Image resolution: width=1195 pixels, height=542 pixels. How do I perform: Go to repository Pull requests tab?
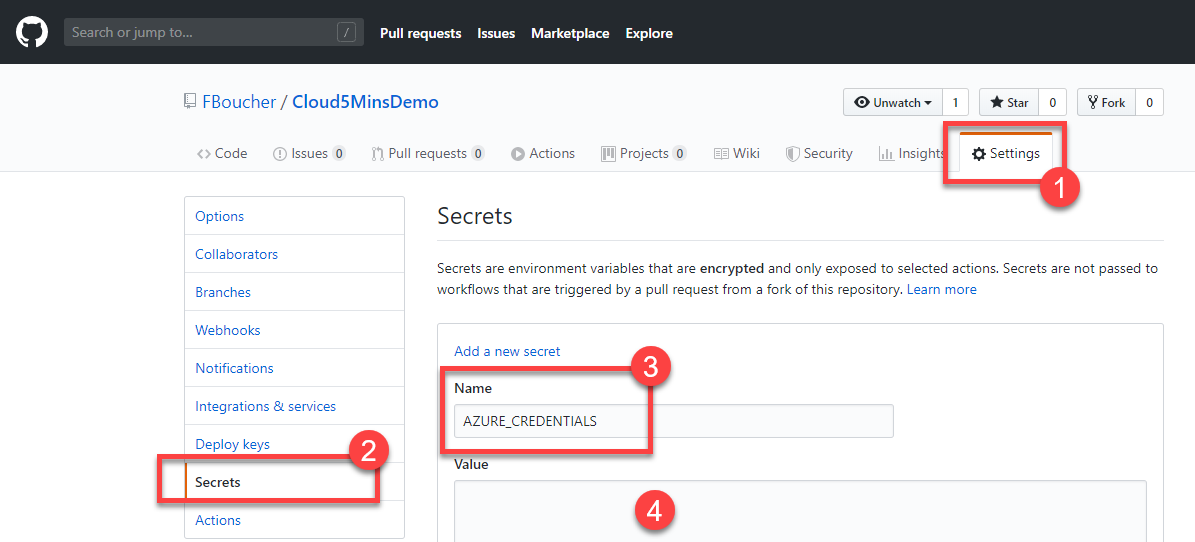427,153
